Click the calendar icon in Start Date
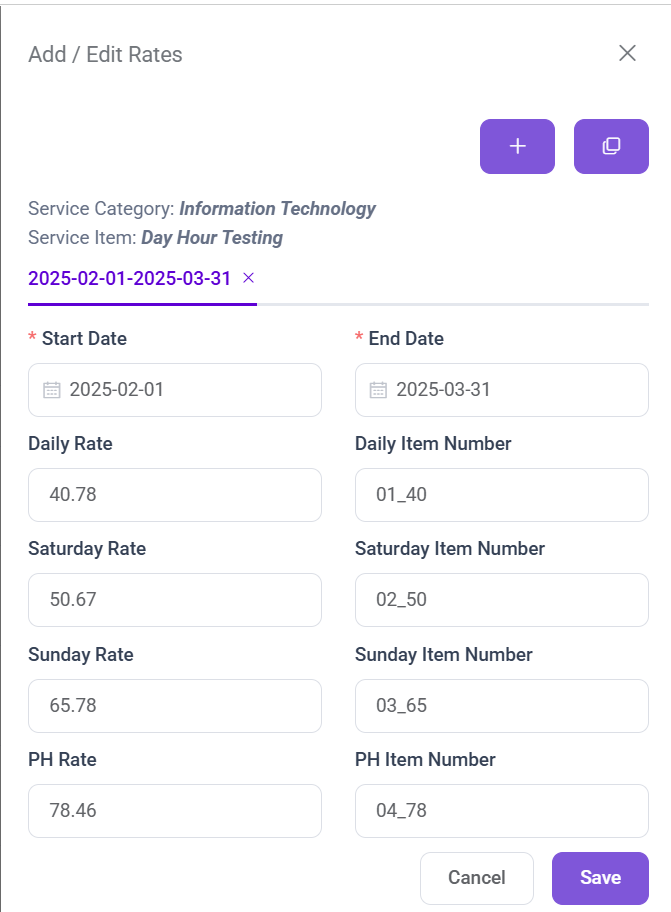 pyautogui.click(x=52, y=390)
